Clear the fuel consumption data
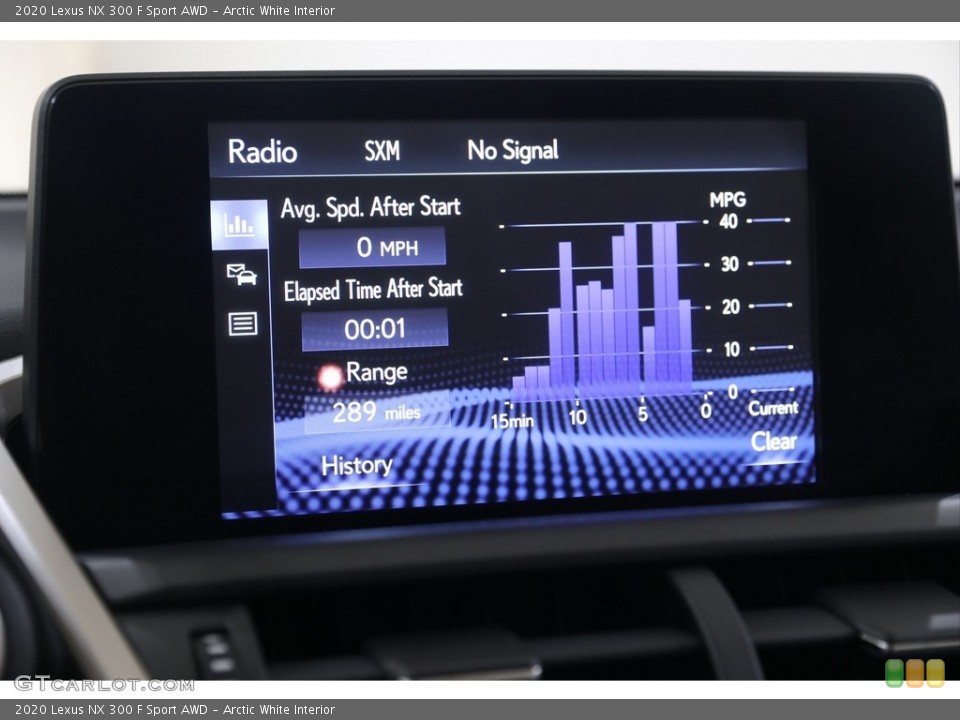 [x=774, y=441]
